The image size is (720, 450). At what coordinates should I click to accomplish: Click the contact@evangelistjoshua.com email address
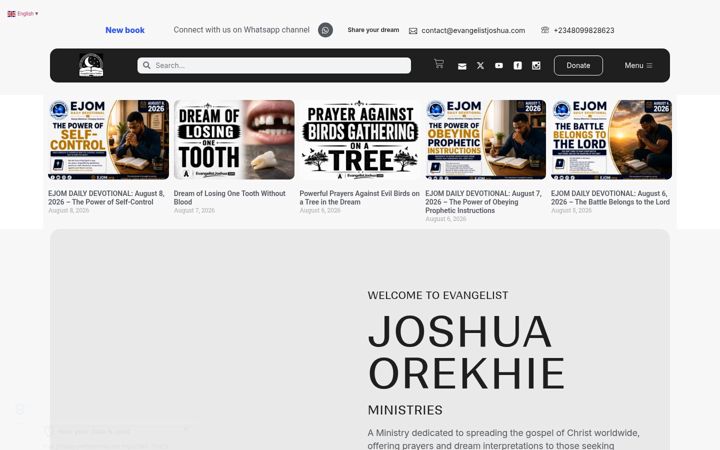point(473,30)
